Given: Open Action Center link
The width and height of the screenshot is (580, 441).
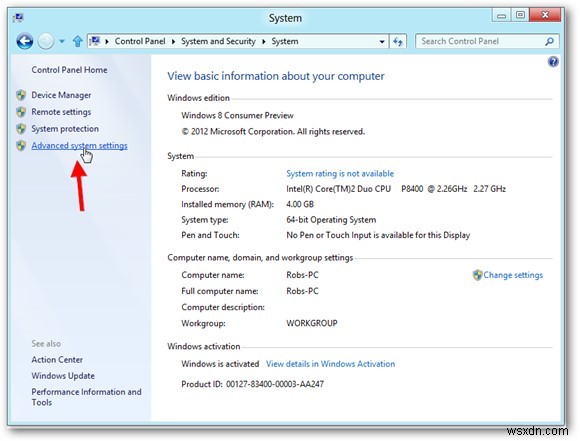Looking at the screenshot, I should click(x=57, y=360).
